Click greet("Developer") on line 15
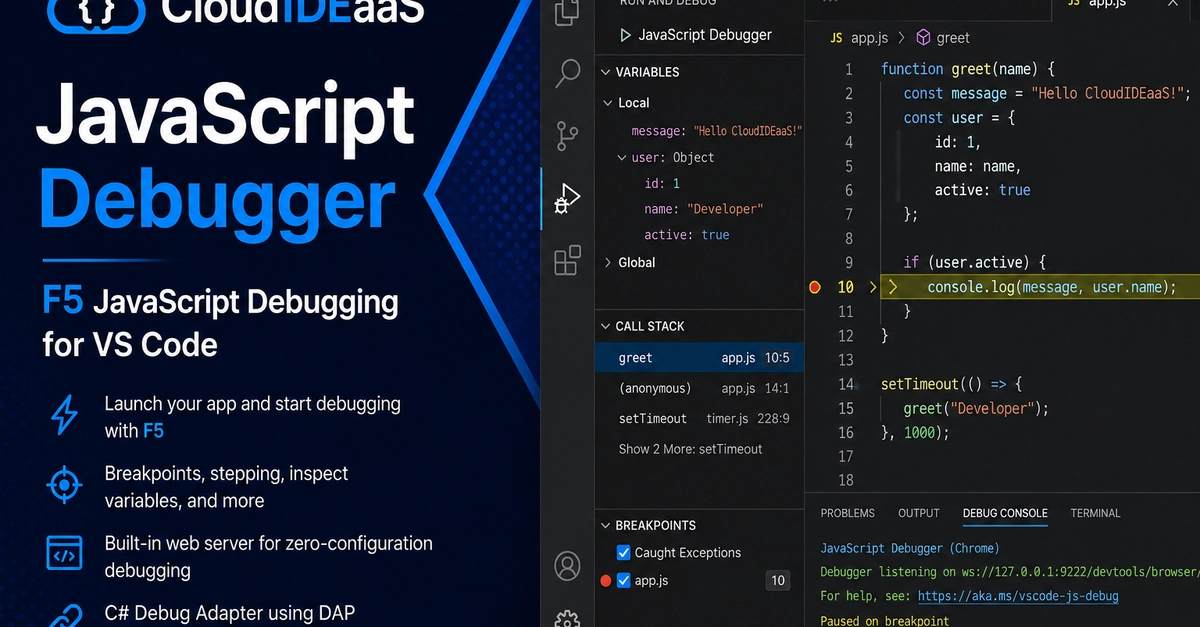This screenshot has width=1200, height=627. [x=977, y=408]
